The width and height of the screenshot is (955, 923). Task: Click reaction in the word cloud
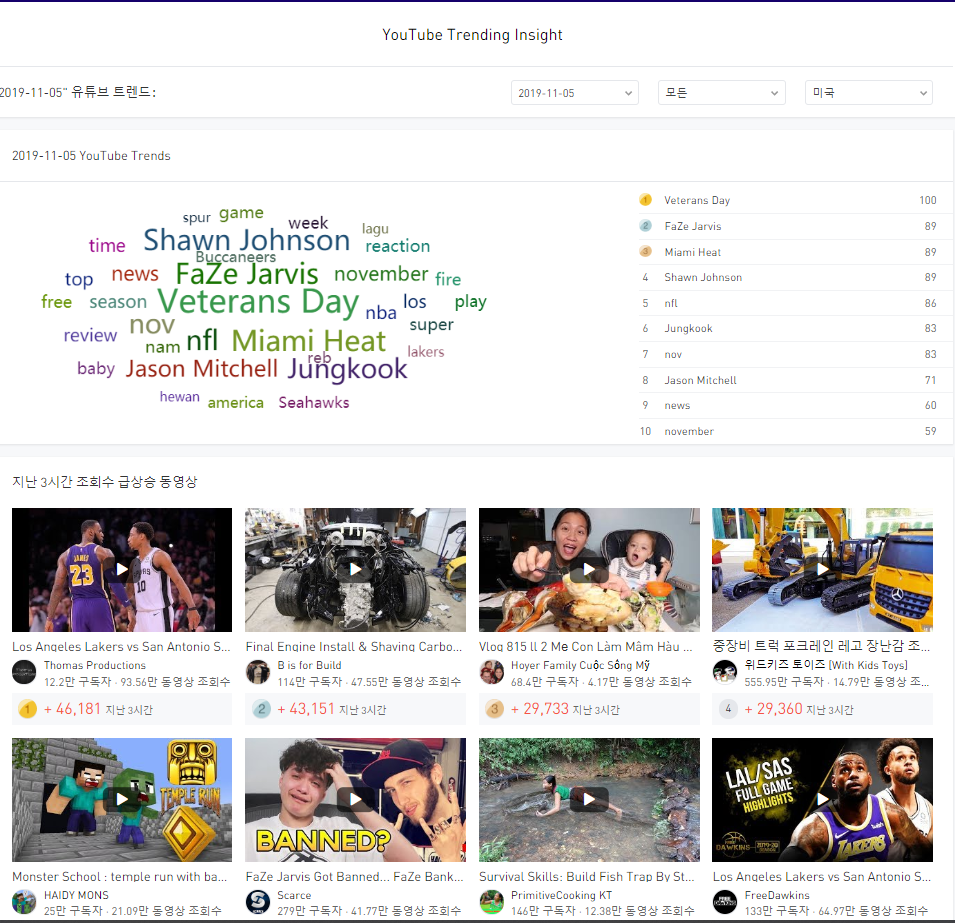click(398, 246)
